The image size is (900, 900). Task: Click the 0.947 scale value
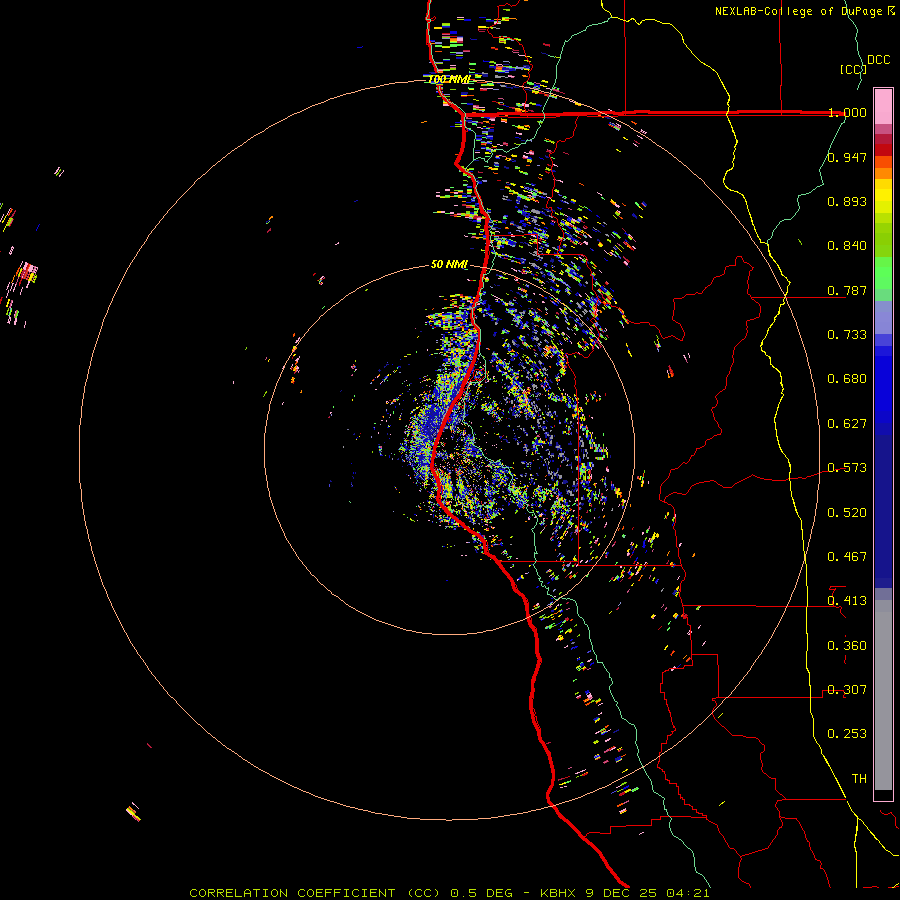[x=847, y=157]
